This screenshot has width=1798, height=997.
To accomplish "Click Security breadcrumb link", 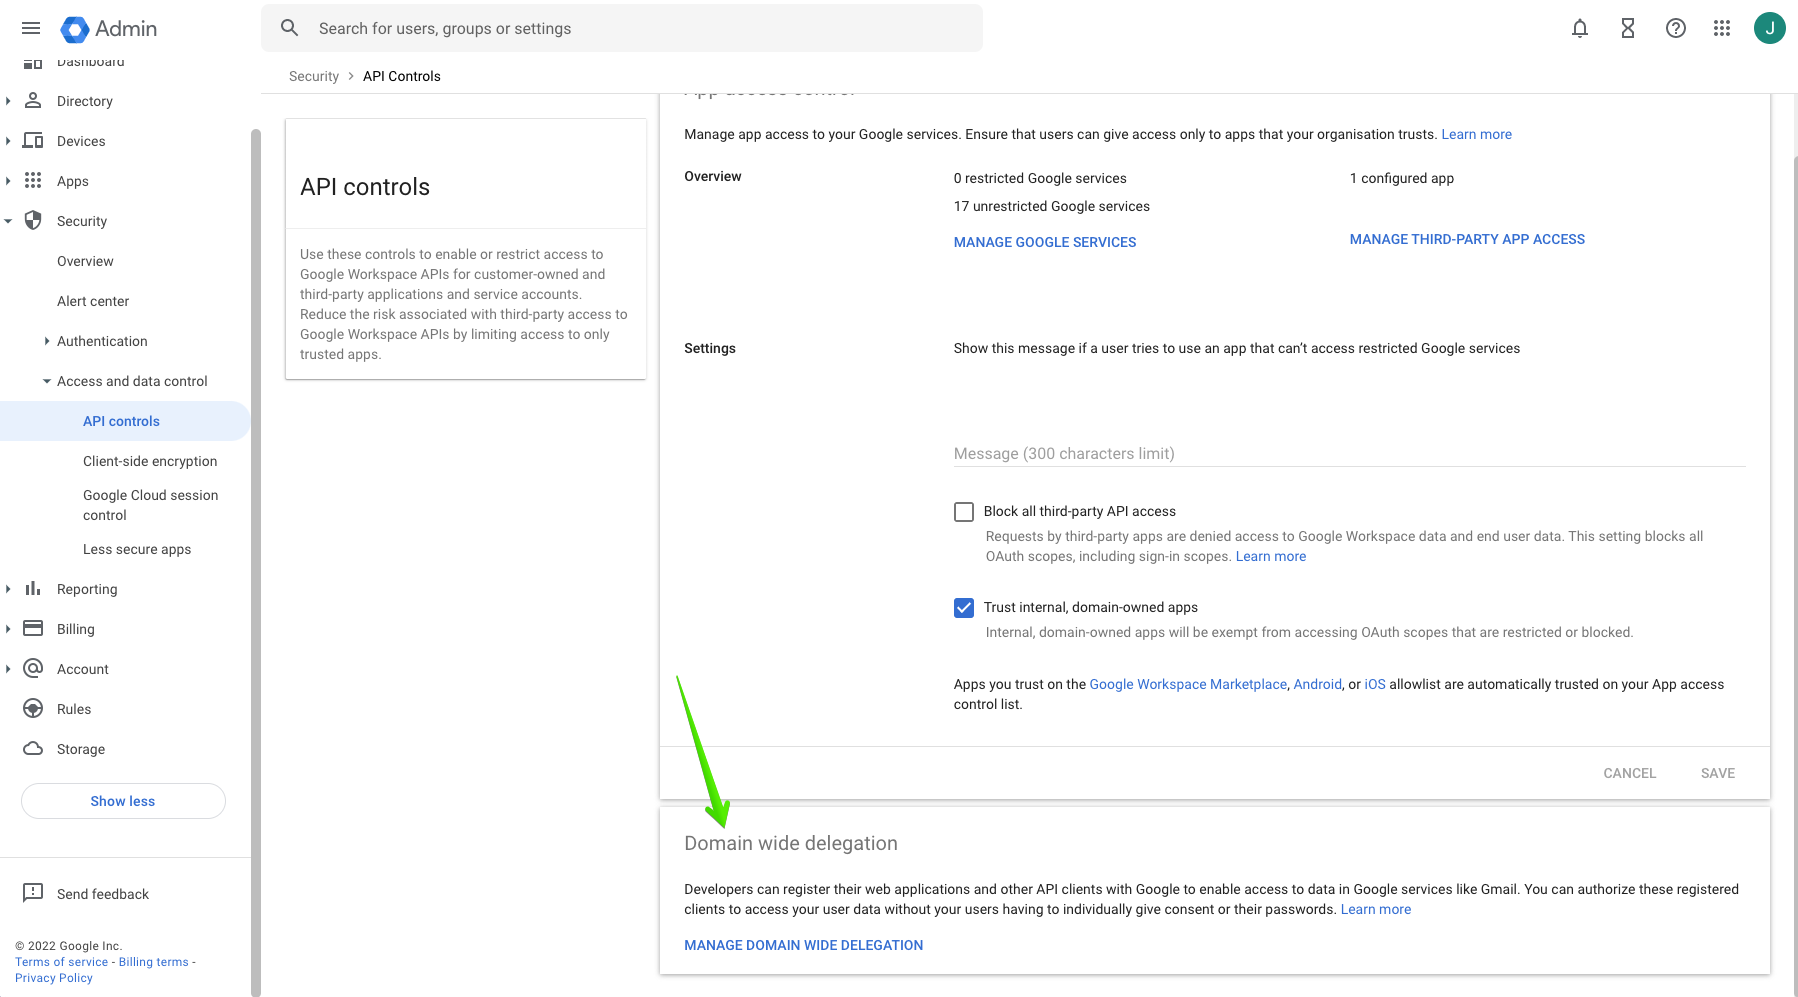I will pyautogui.click(x=314, y=76).
